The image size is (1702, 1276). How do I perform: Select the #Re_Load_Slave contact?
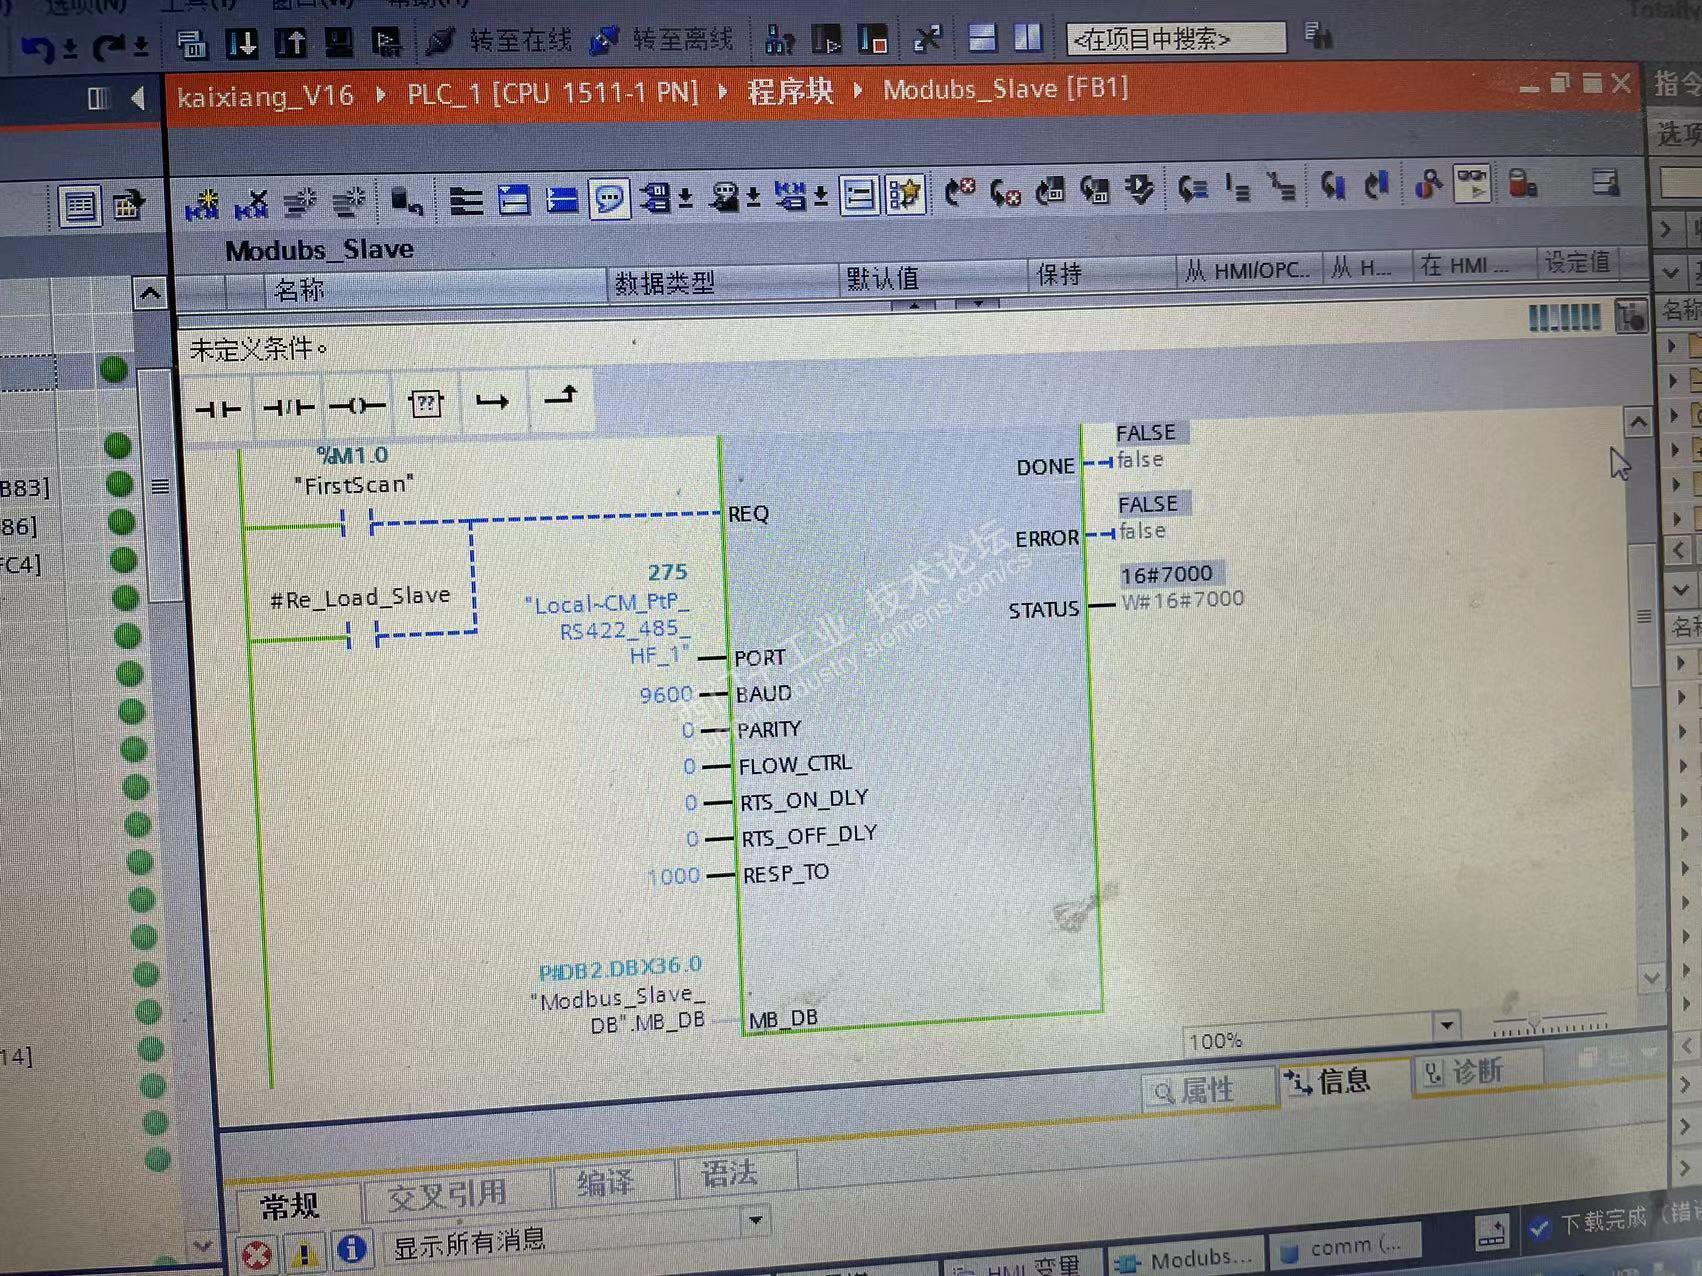tap(362, 634)
